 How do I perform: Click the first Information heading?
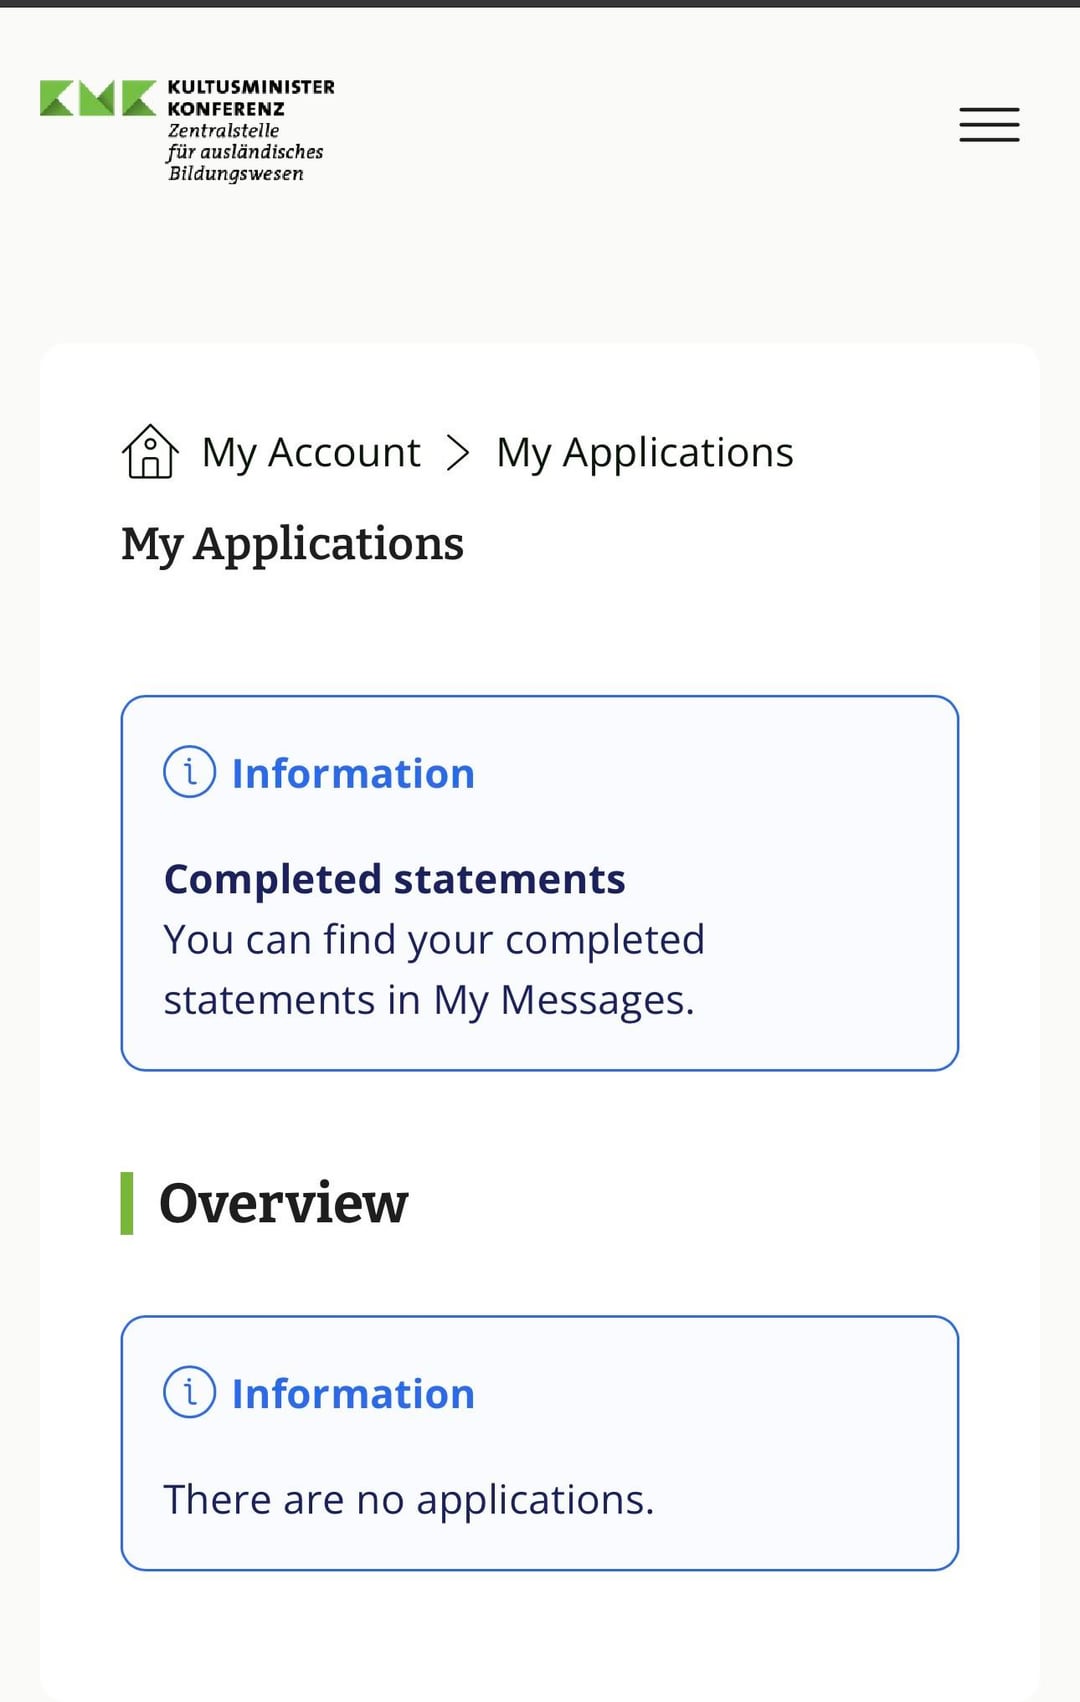[x=353, y=774]
